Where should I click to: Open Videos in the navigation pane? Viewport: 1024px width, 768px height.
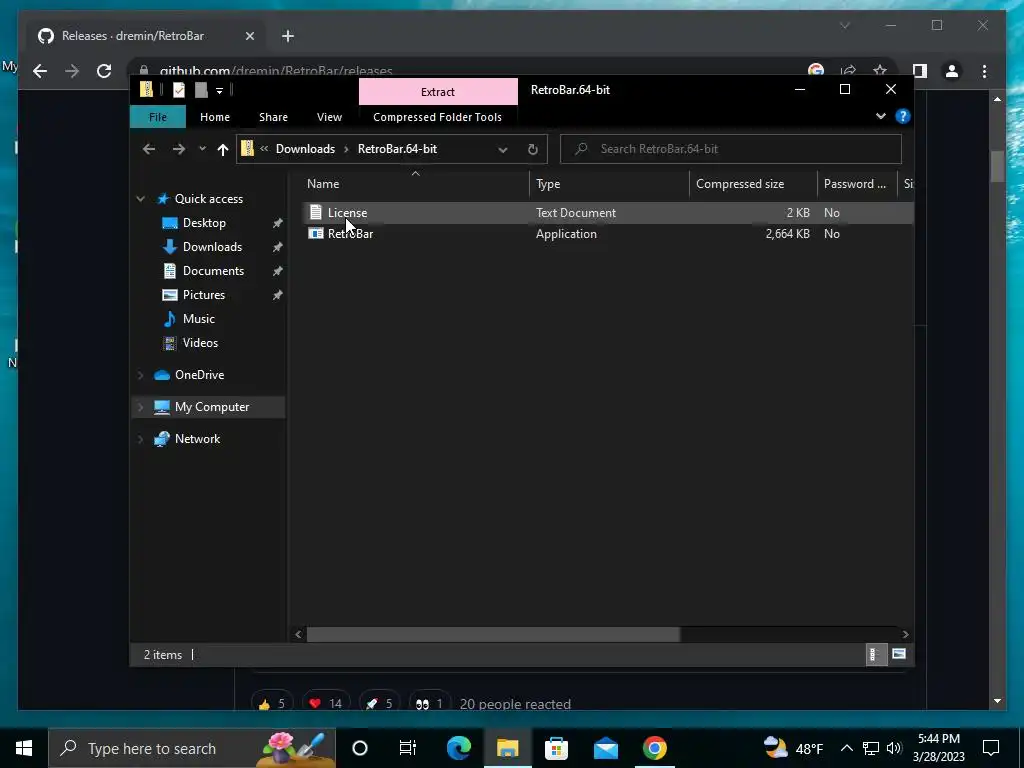[200, 343]
